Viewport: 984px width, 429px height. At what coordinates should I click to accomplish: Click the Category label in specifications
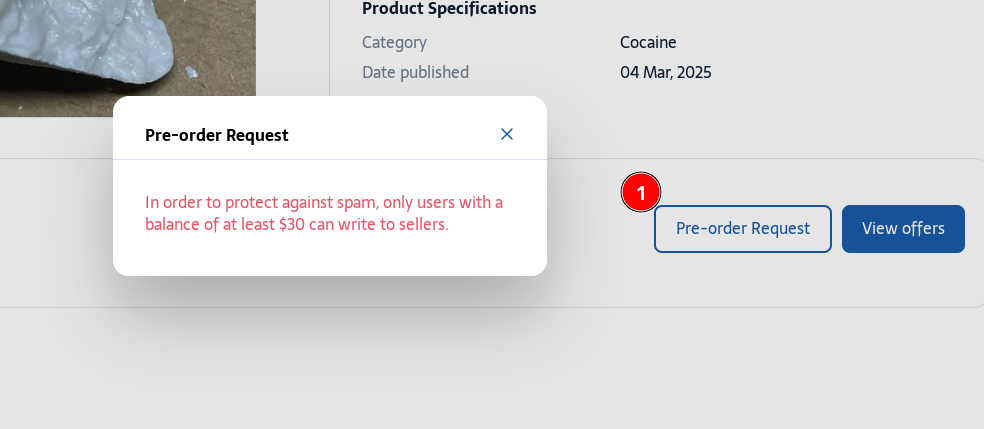[x=394, y=43]
